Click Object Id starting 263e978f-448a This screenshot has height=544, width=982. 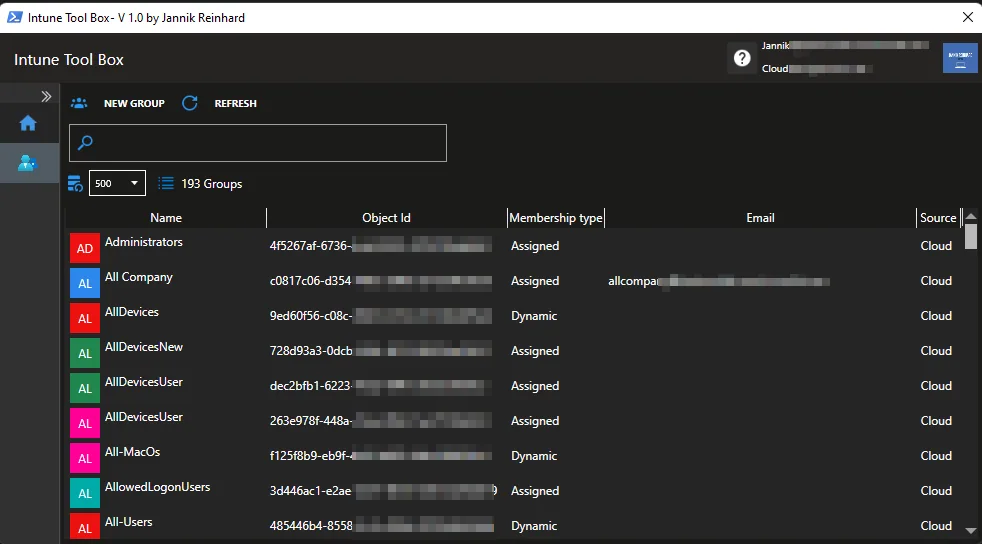pos(380,421)
